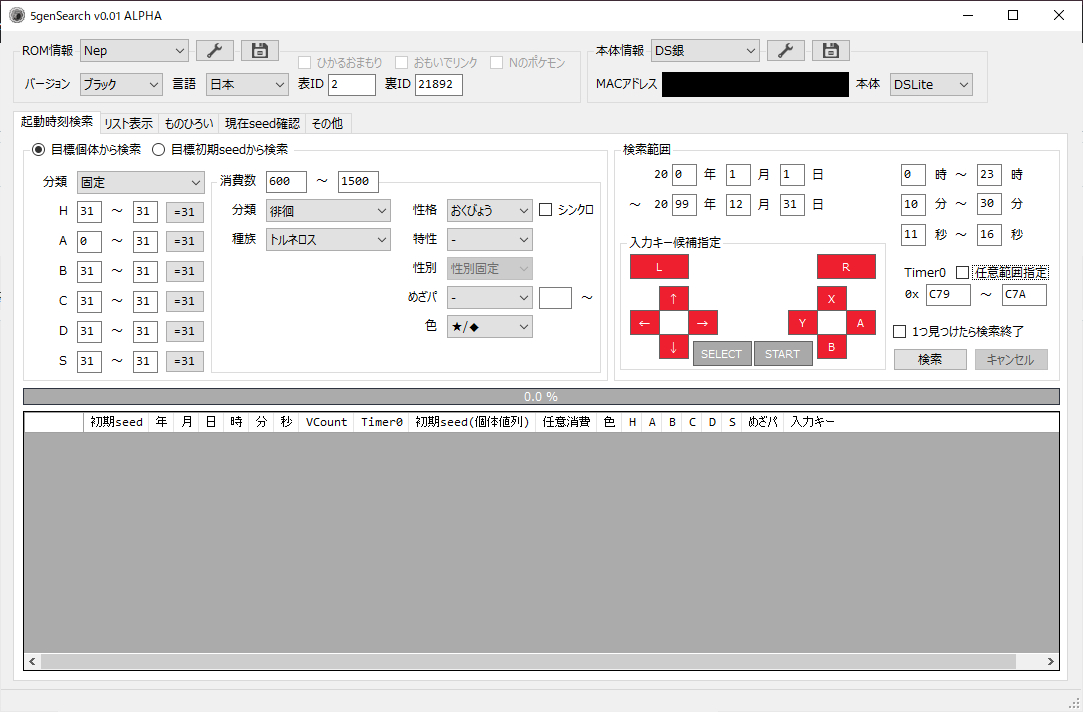
Task: Toggle the up arrow D-pad key
Action: pos(673,298)
